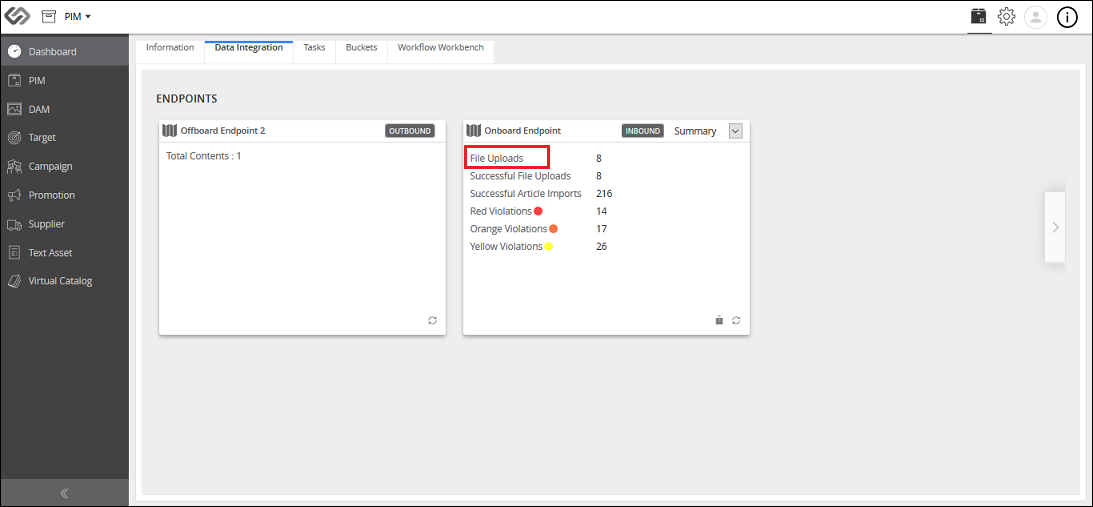Open Campaign in the sidebar

coord(64,166)
